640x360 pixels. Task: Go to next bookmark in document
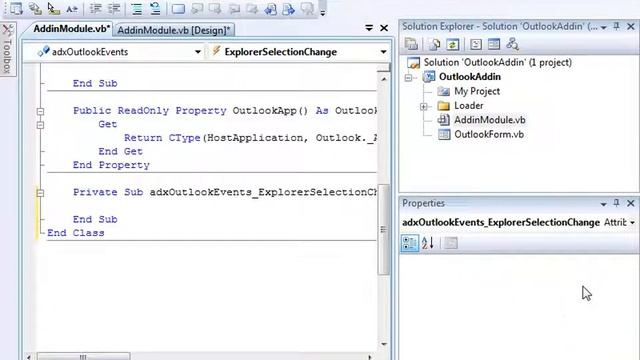(289, 8)
